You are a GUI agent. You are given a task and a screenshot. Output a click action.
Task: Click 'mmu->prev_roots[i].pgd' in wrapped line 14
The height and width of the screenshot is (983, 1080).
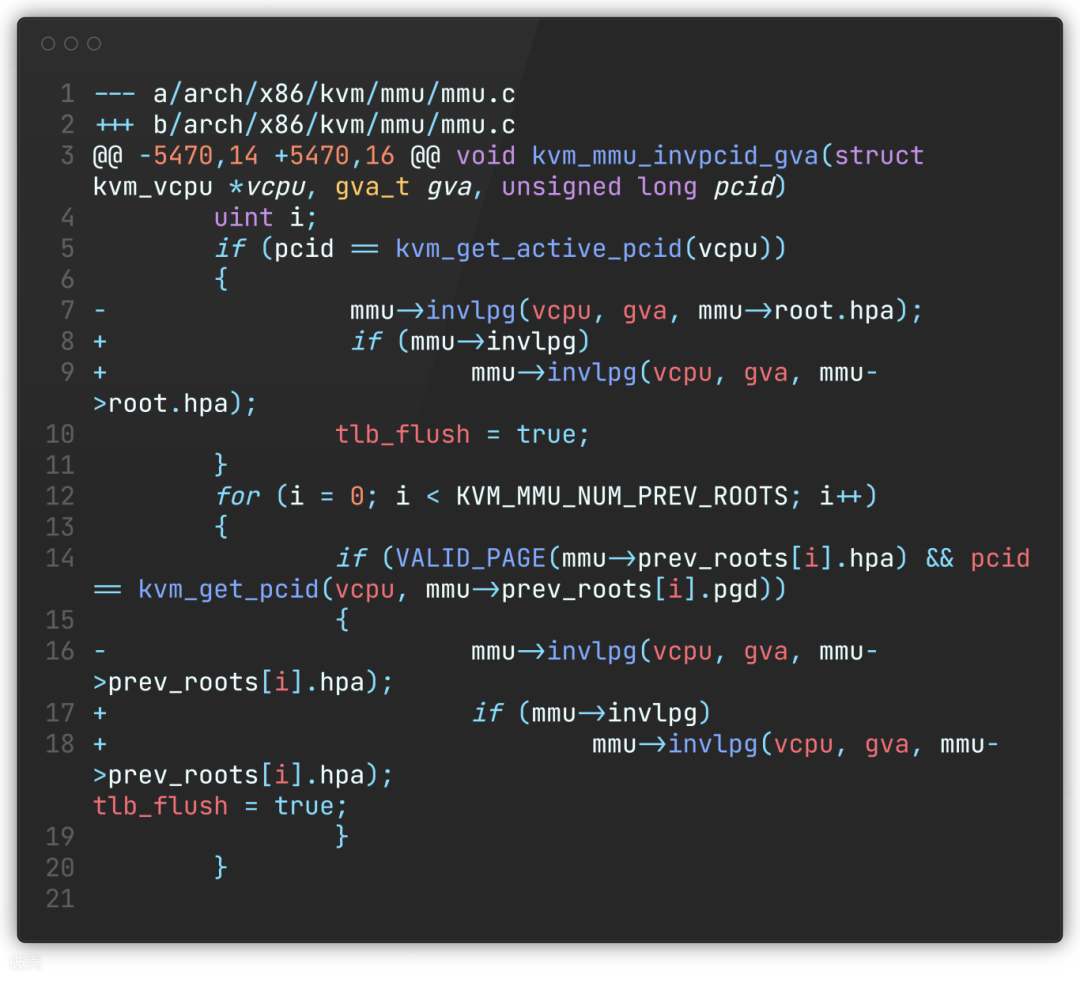(591, 590)
